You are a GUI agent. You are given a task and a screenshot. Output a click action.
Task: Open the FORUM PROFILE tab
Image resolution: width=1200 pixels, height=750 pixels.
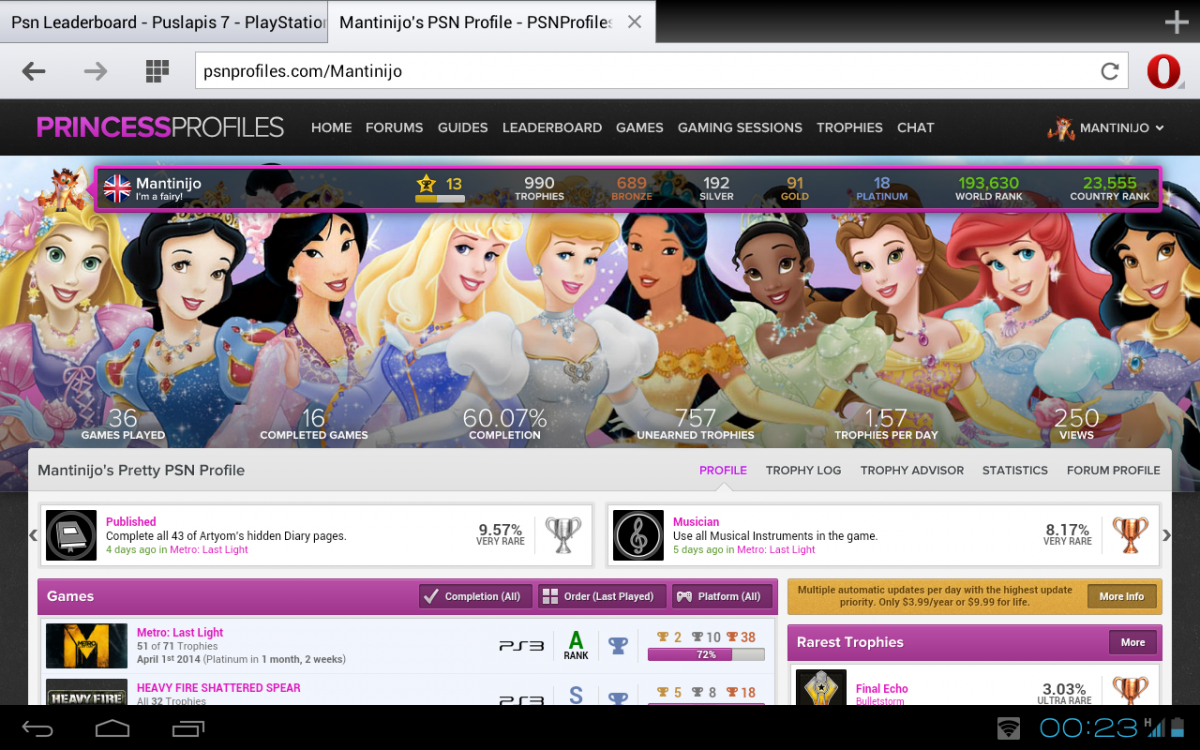point(1114,470)
